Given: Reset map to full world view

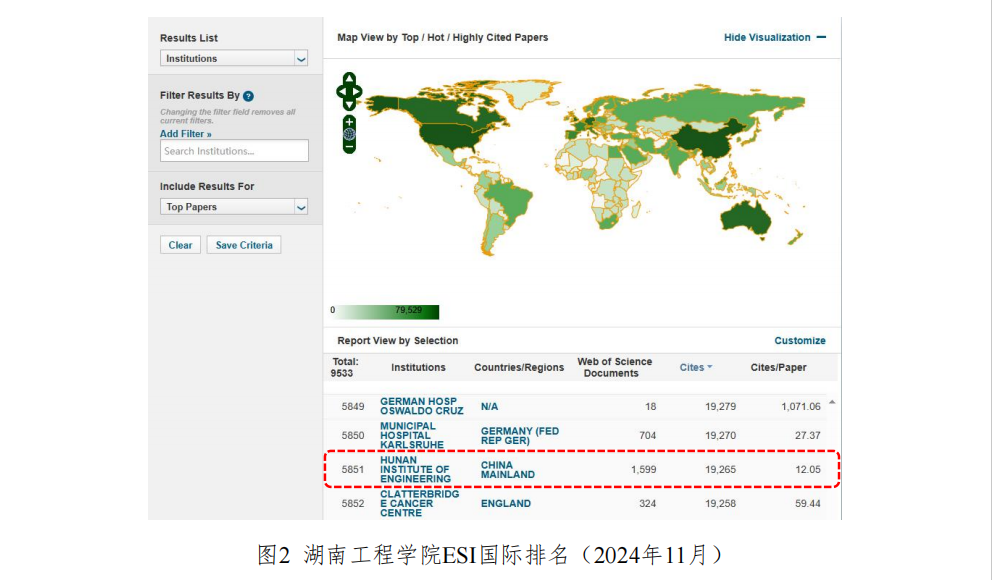Looking at the screenshot, I should [349, 134].
